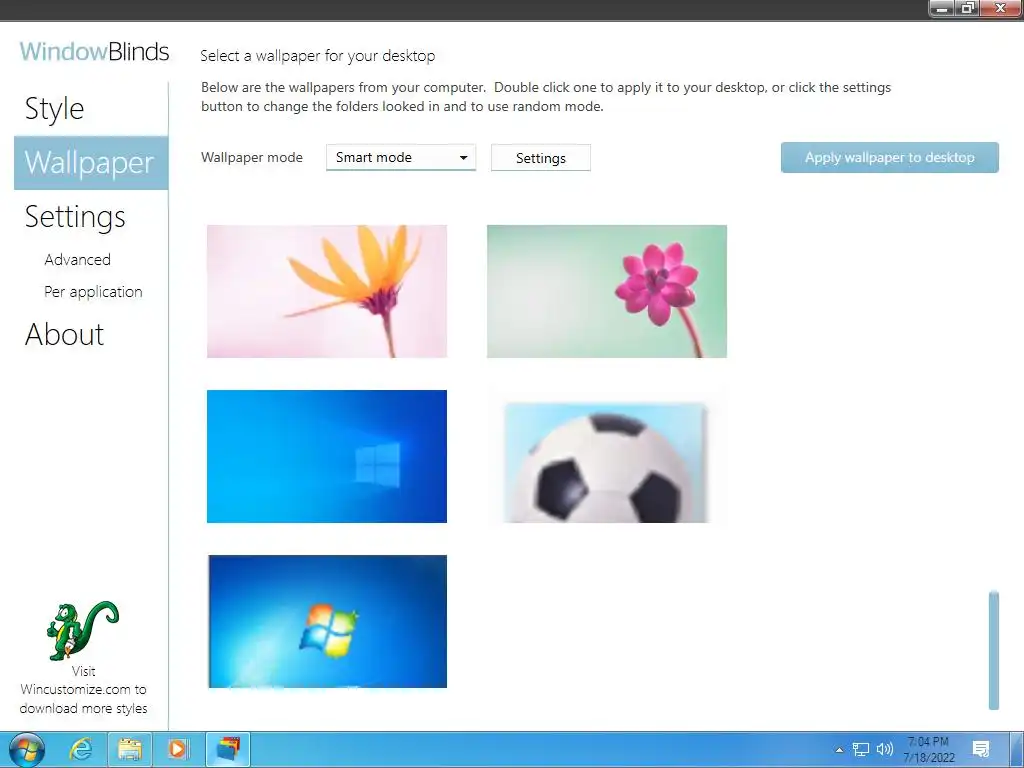Viewport: 1024px width, 768px height.
Task: Launch Internet Explorer from taskbar
Action: [x=81, y=749]
